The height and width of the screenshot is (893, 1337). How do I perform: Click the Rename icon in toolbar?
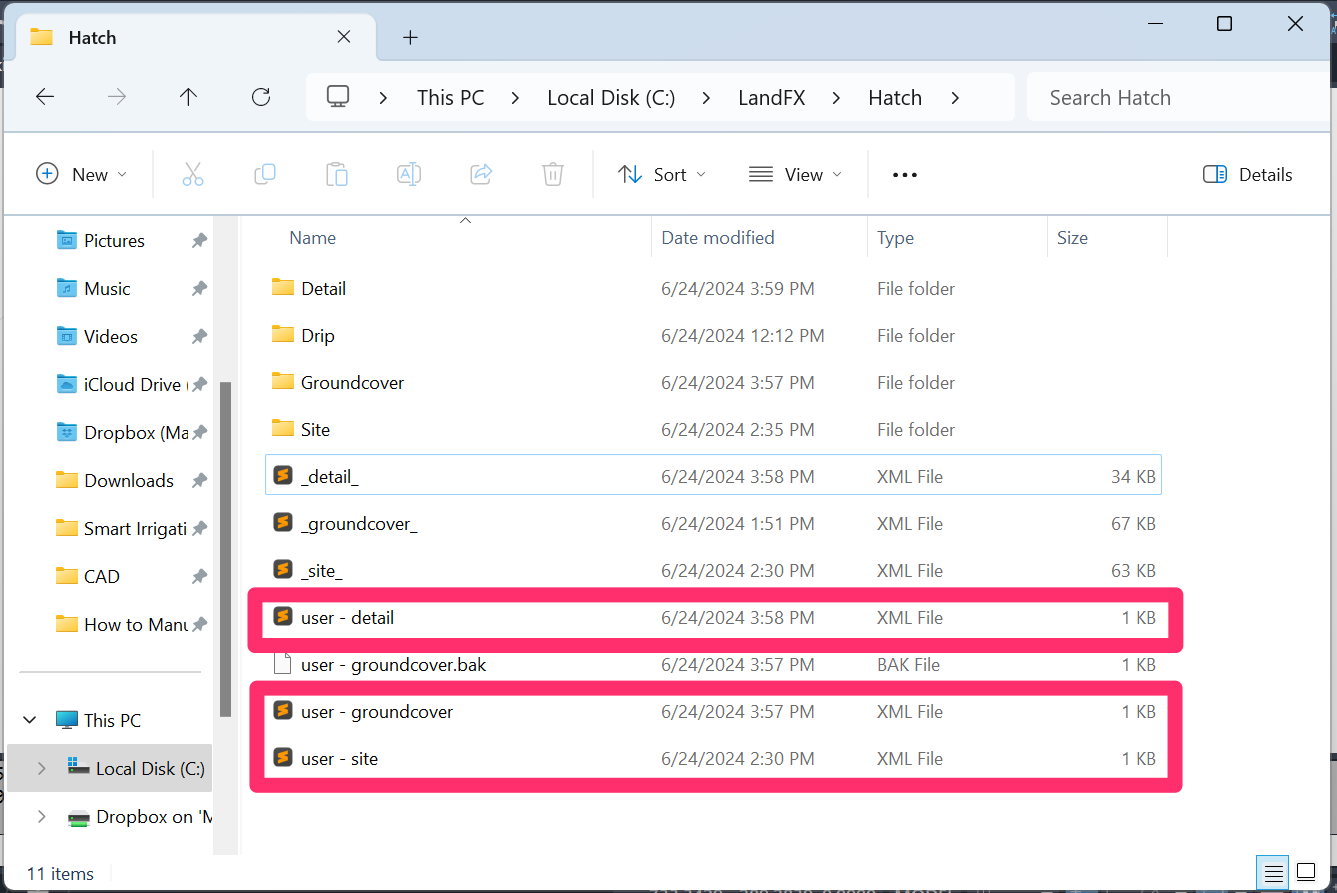409,174
